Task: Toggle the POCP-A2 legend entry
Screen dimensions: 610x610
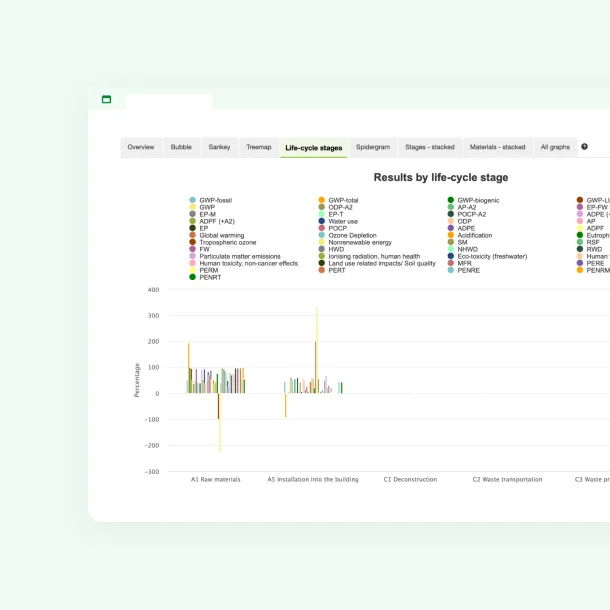Action: pyautogui.click(x=466, y=214)
